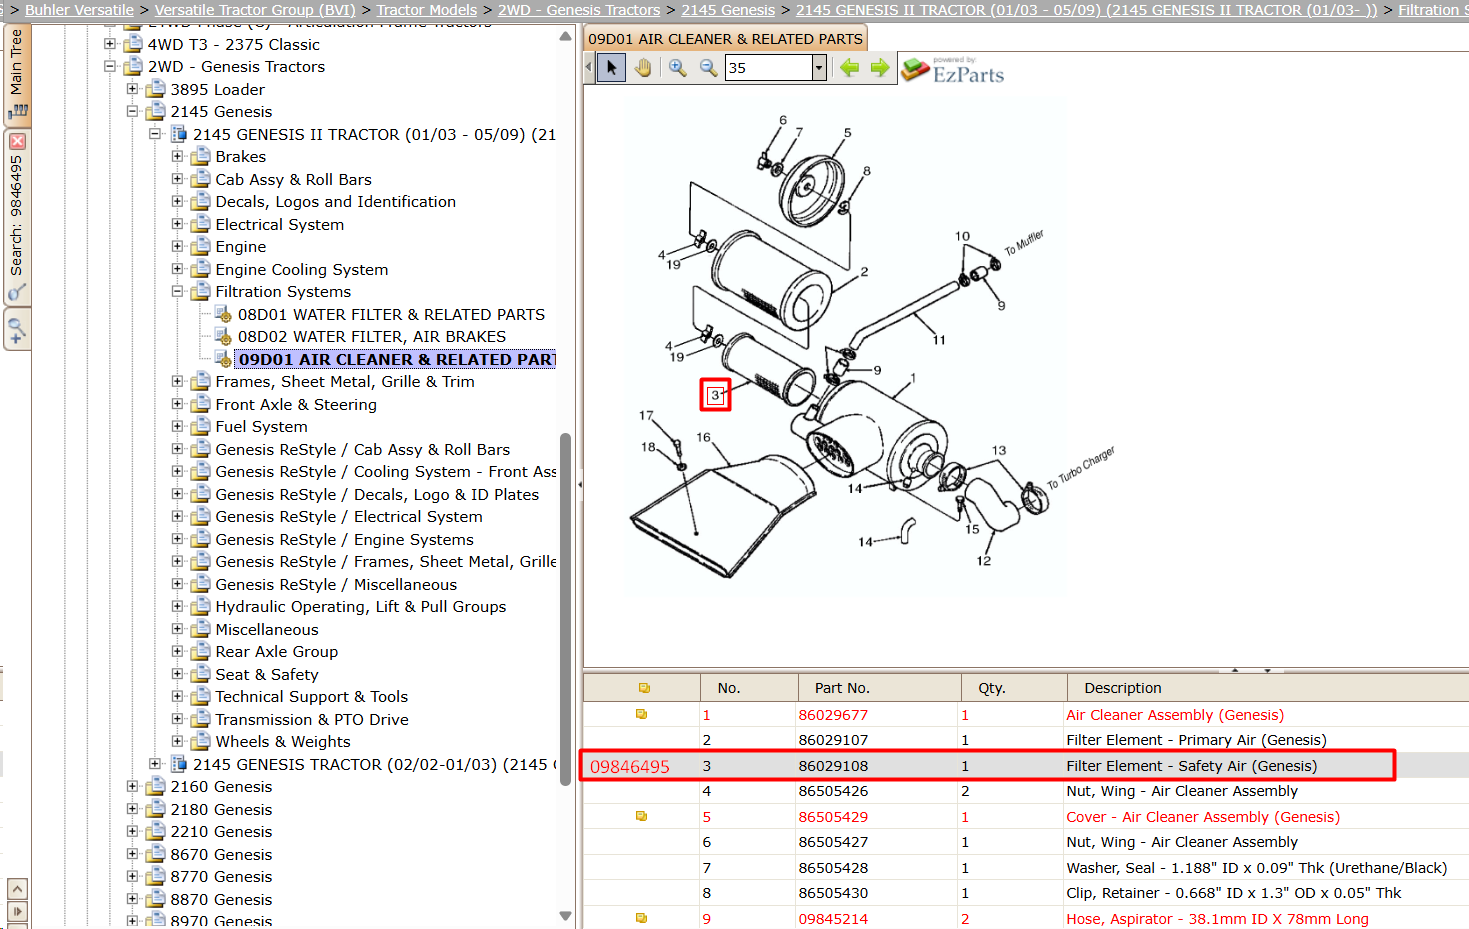
Task: Zoom out of the parts diagram
Action: [708, 68]
